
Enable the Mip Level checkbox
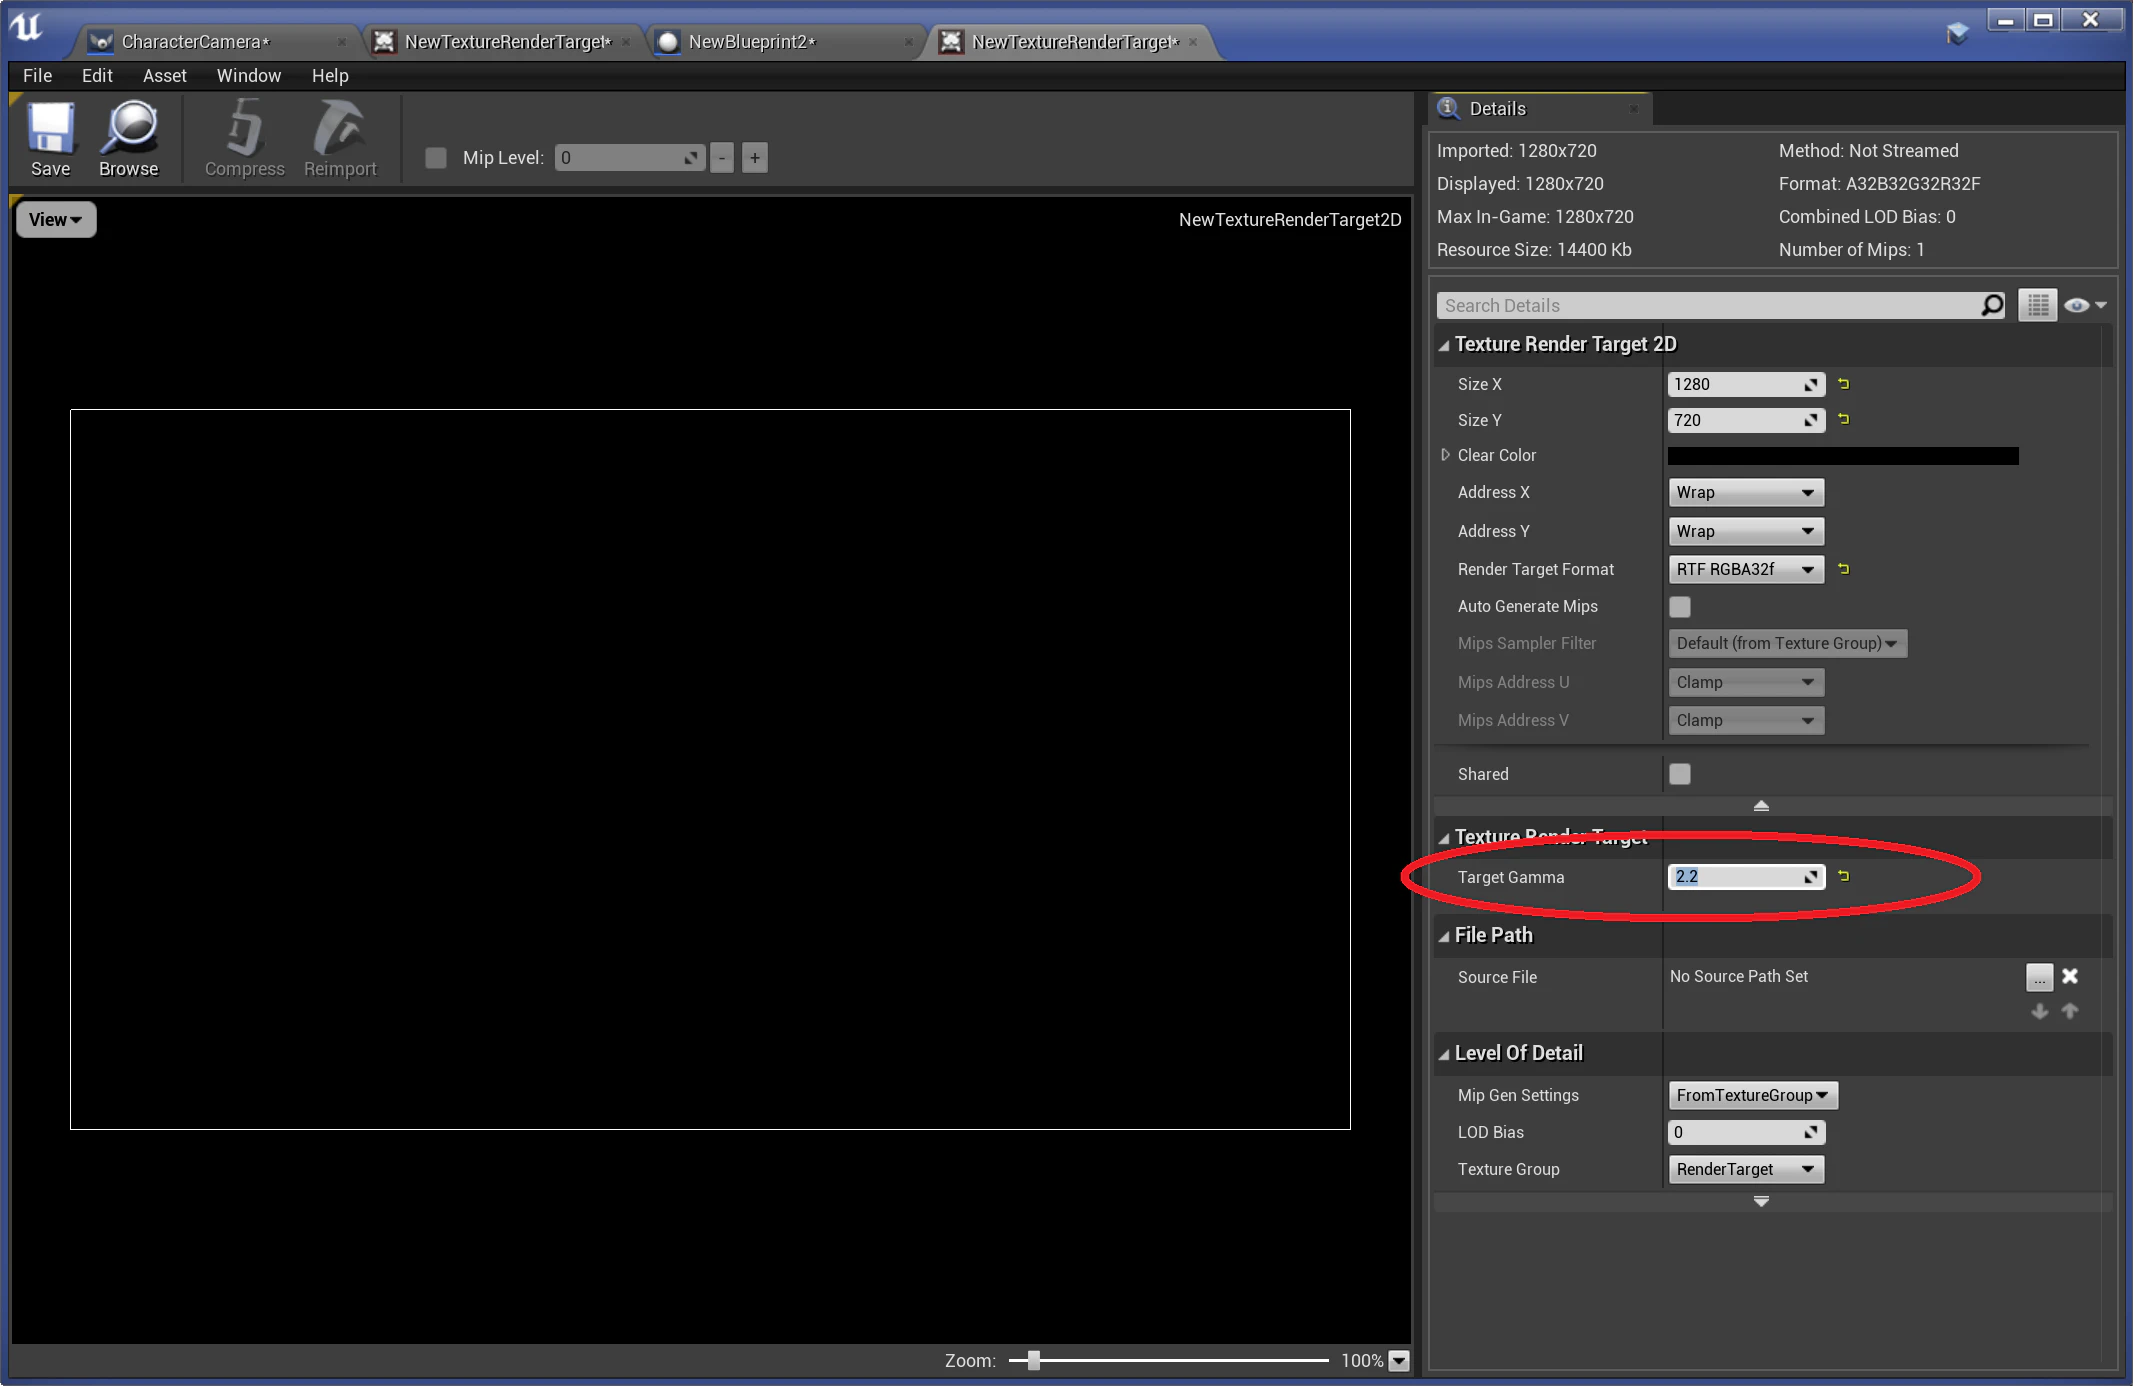point(436,157)
